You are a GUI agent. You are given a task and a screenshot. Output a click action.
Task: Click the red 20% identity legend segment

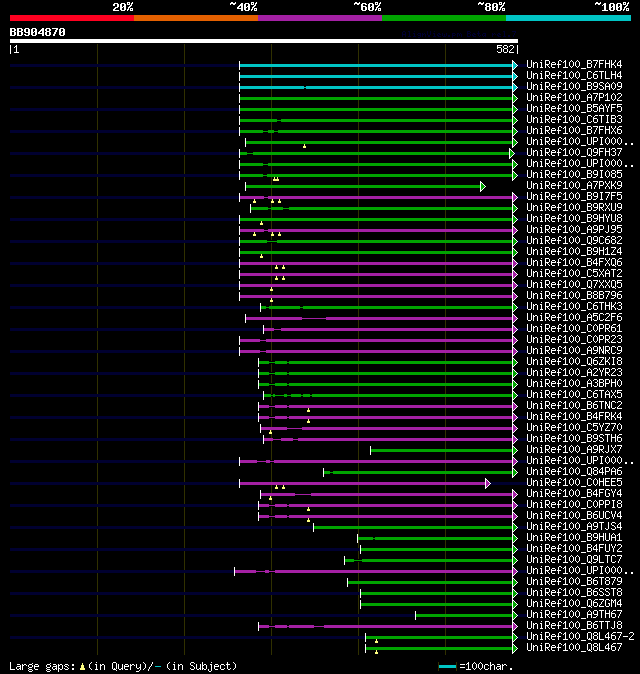(72, 18)
